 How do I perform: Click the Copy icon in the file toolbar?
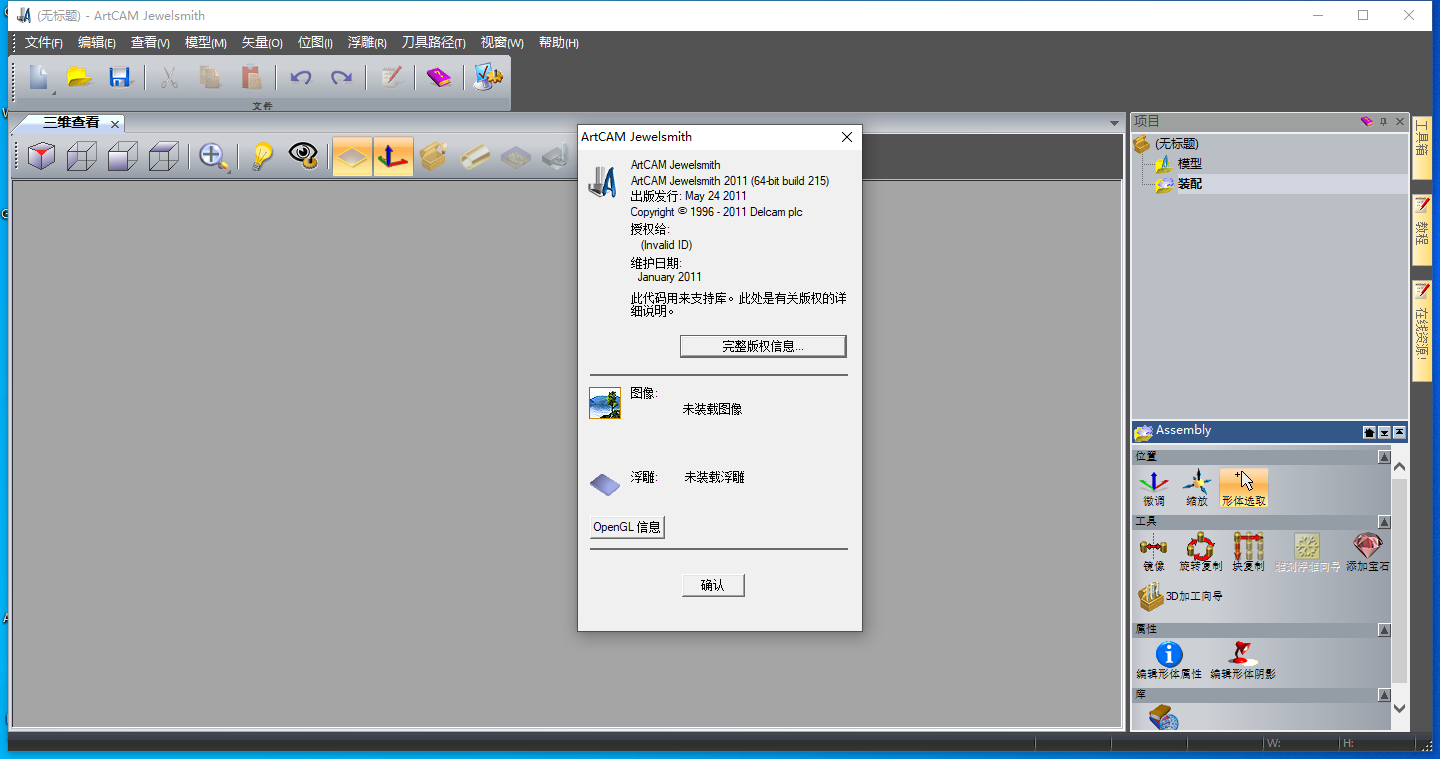tap(210, 77)
